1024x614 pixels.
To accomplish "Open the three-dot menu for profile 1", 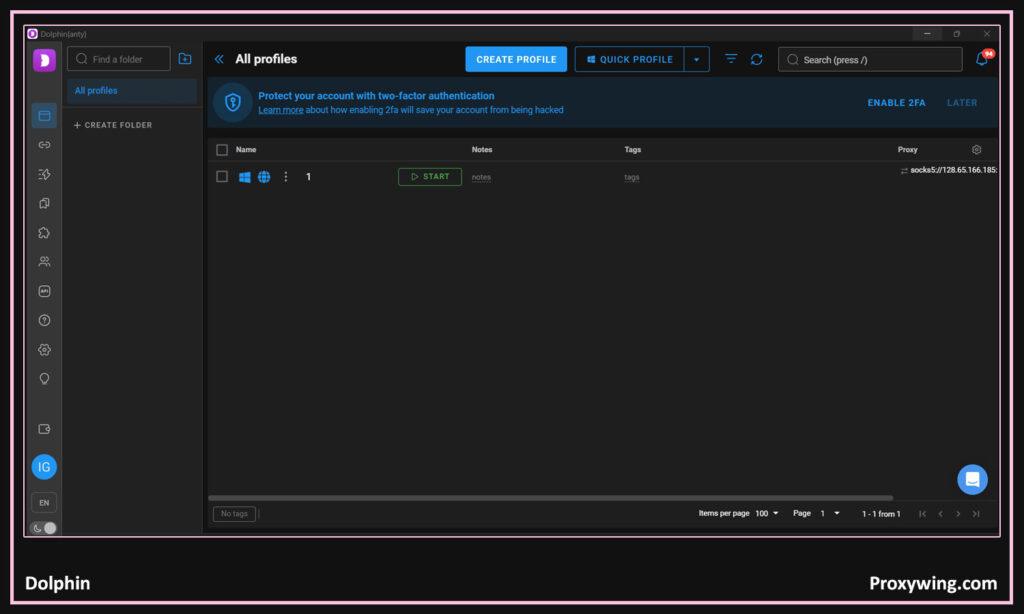I will pos(285,177).
